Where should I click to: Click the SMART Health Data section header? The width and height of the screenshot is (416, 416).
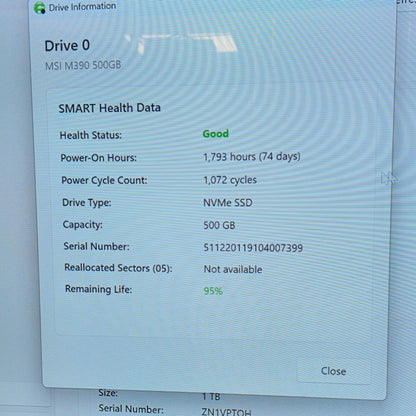point(110,108)
